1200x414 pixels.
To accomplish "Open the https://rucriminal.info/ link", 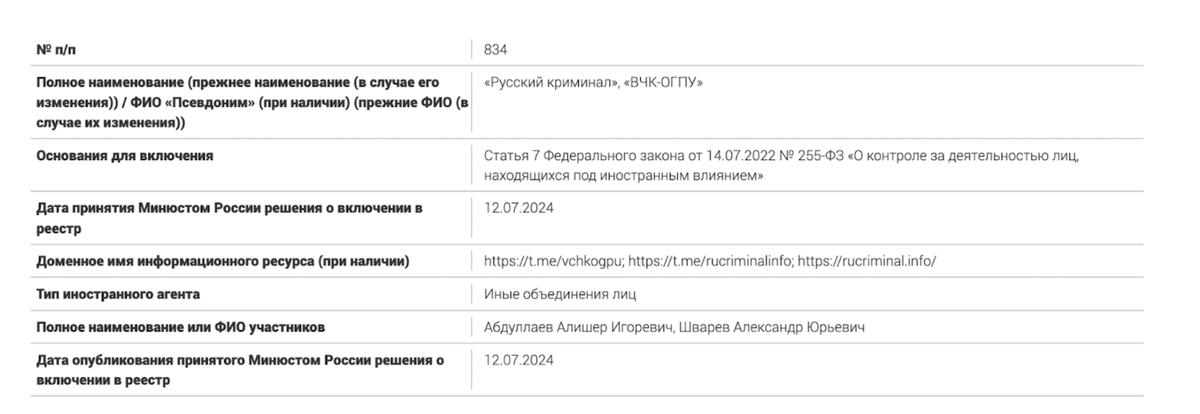I will pos(868,261).
